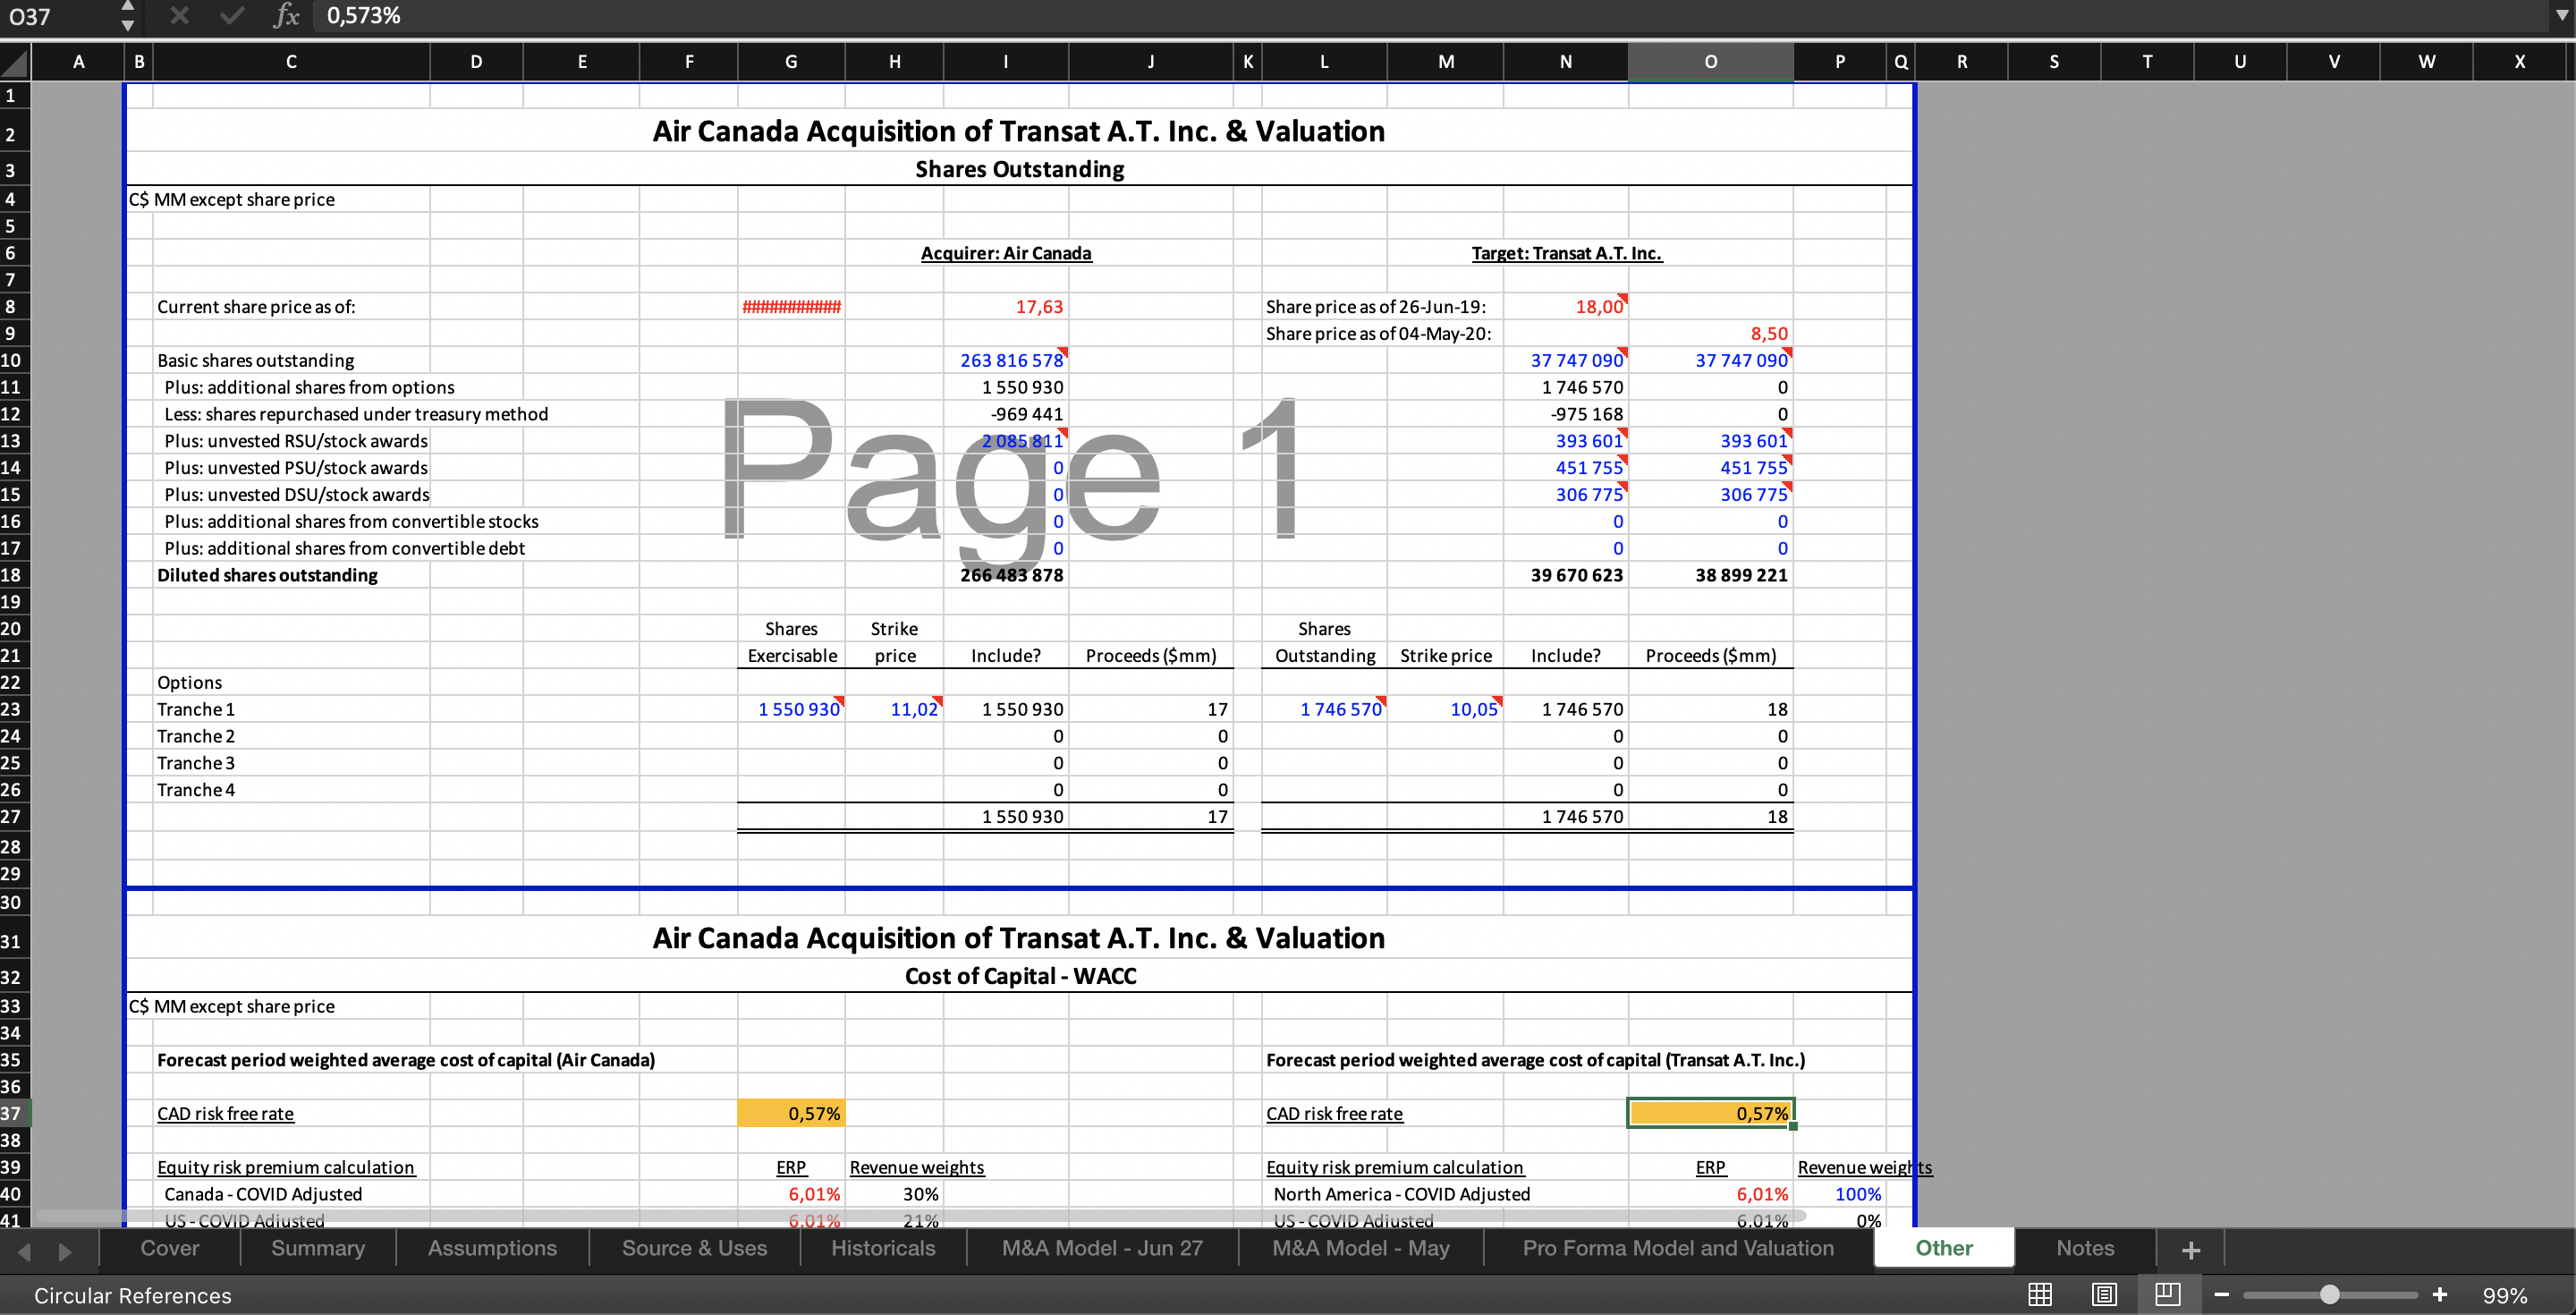
Task: Switch to Page Break Preview view
Action: point(2167,1295)
